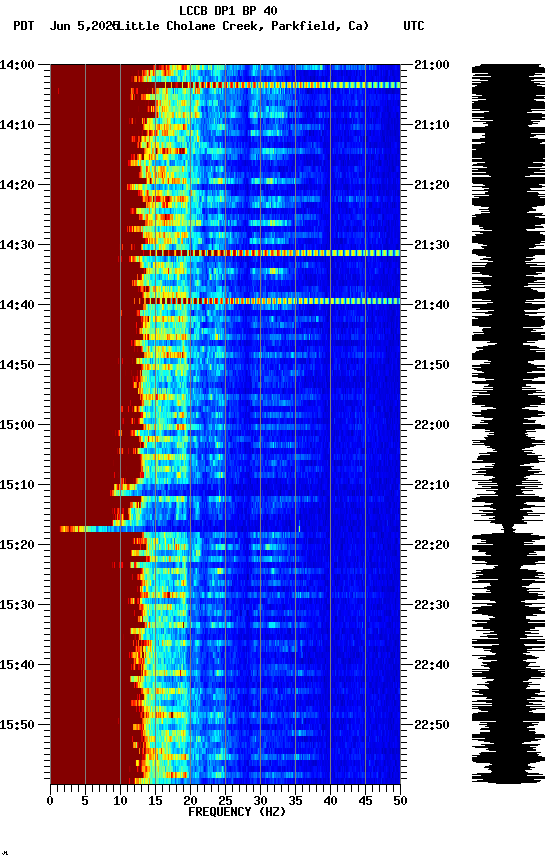
Task: Click the '20' frequency axis label
Action: tap(190, 801)
